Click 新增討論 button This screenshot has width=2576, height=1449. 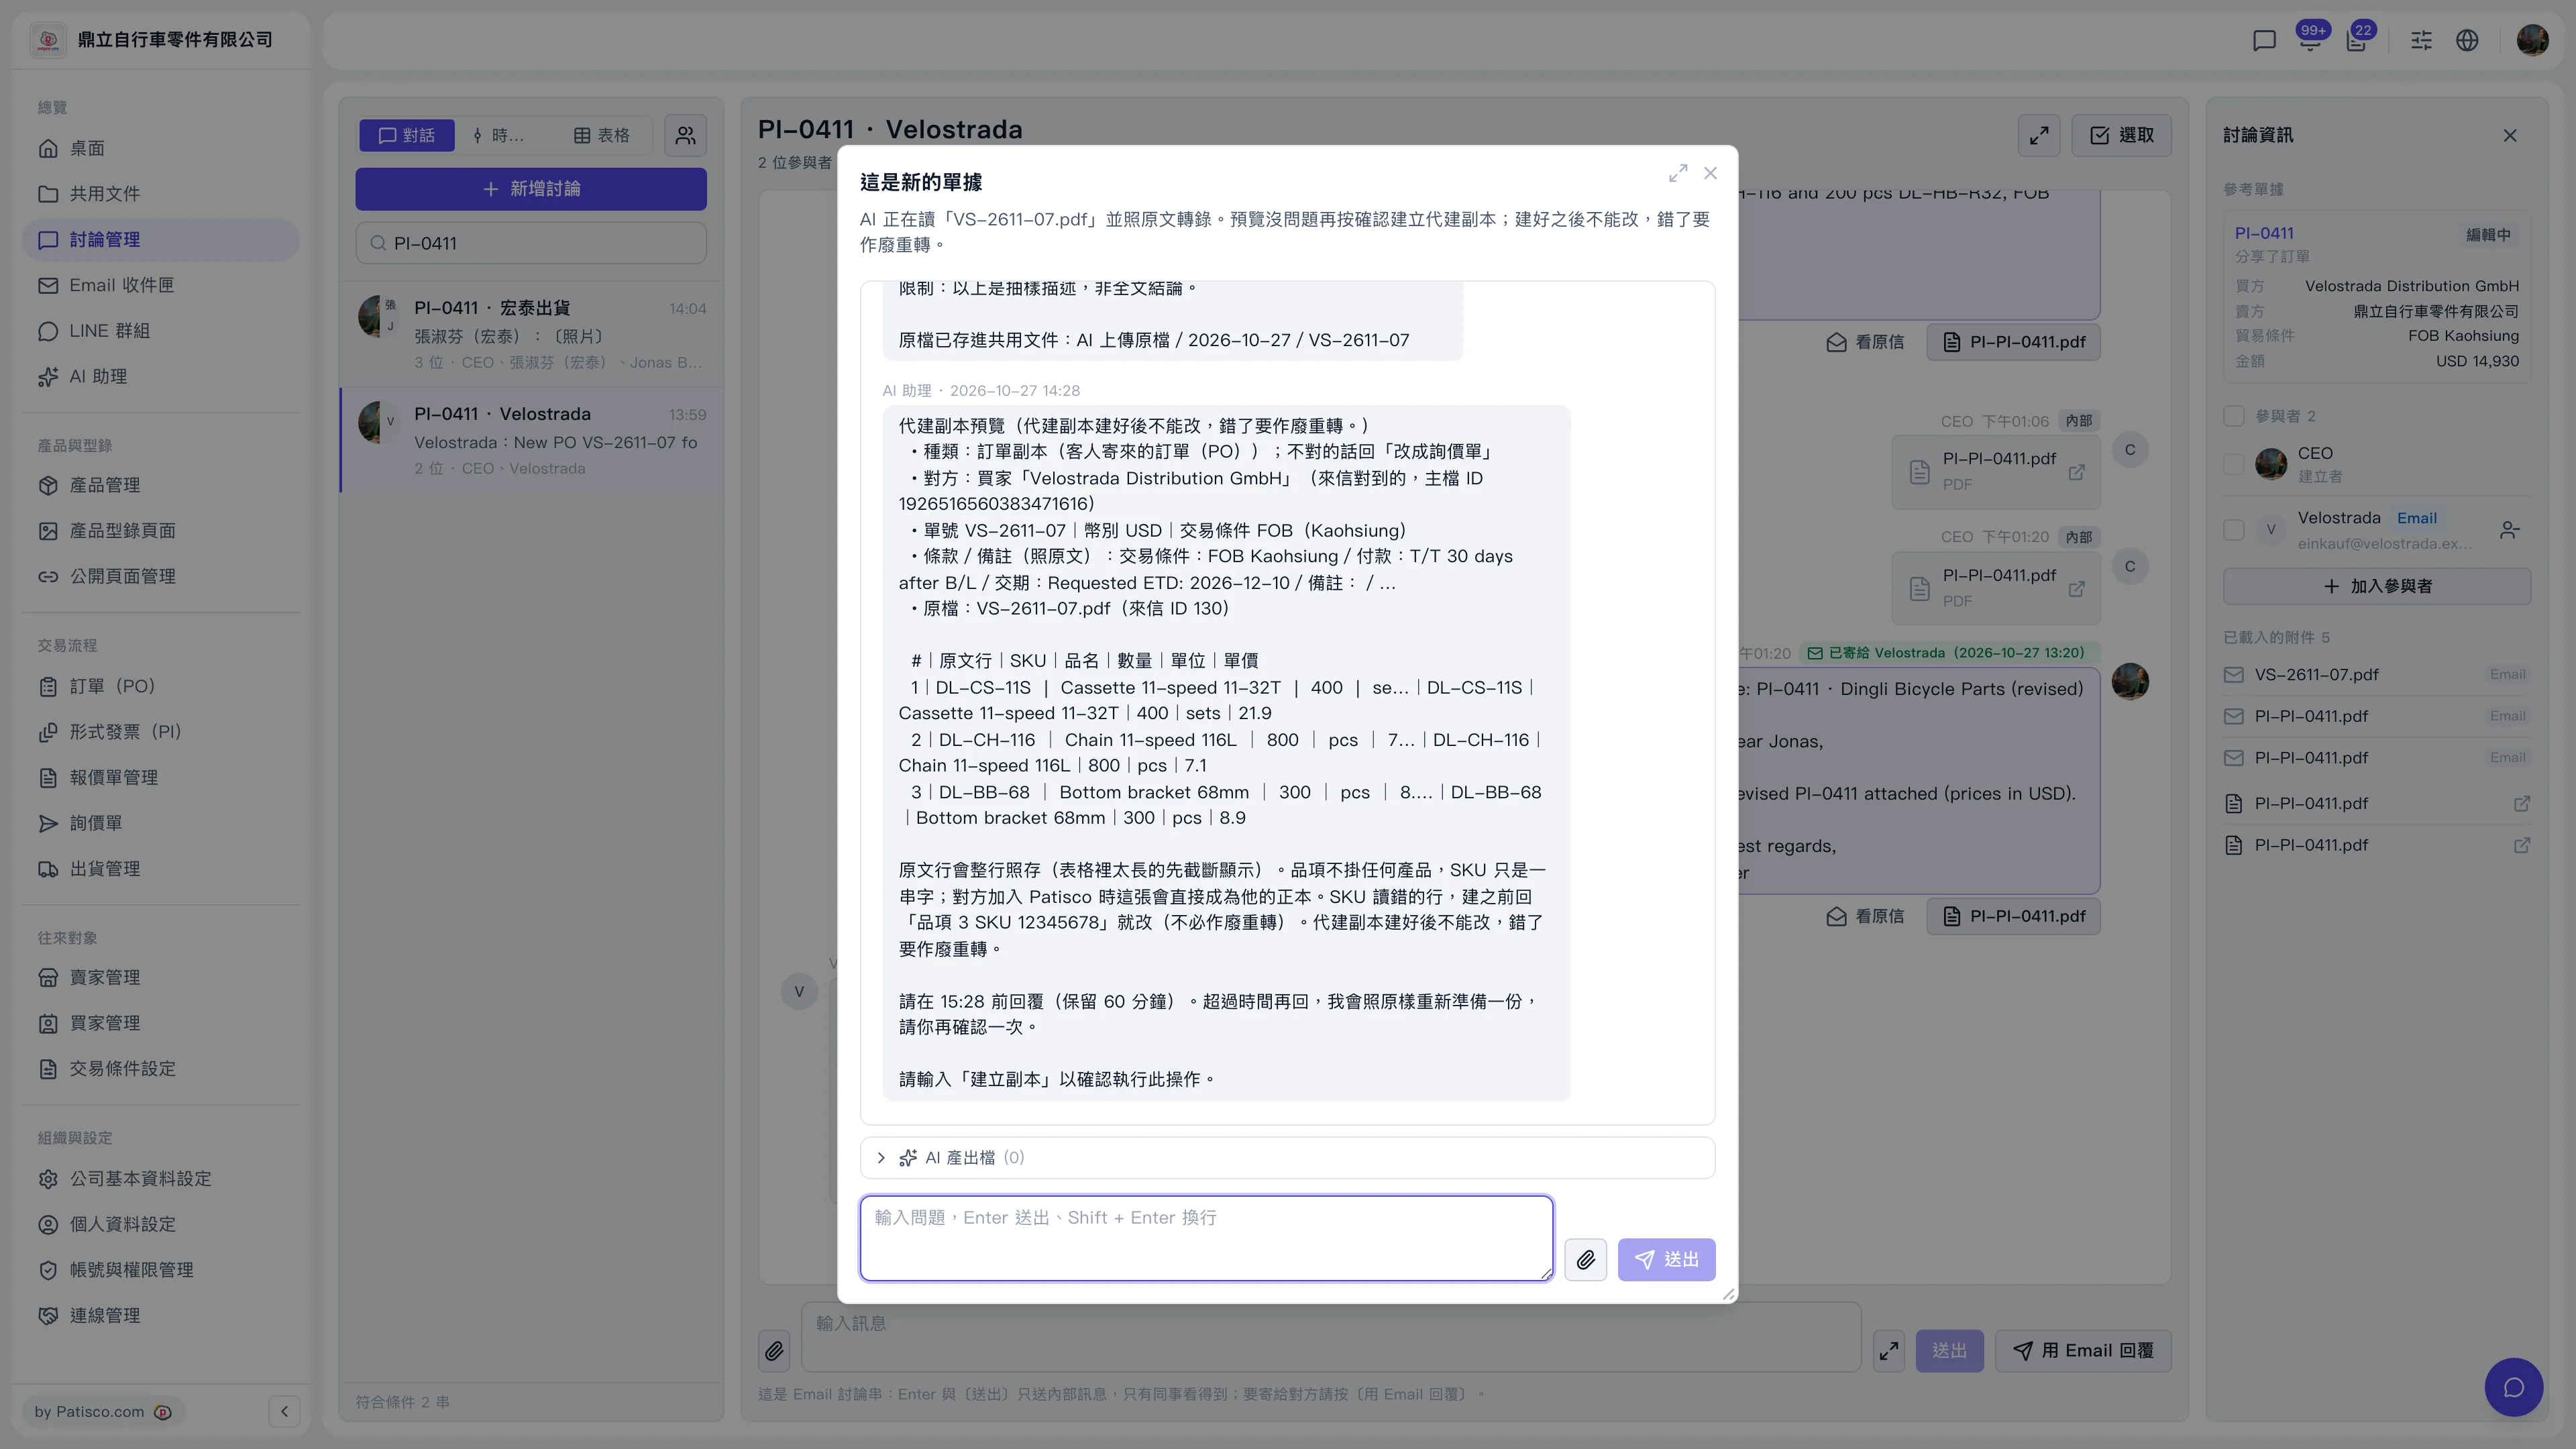tap(531, 189)
